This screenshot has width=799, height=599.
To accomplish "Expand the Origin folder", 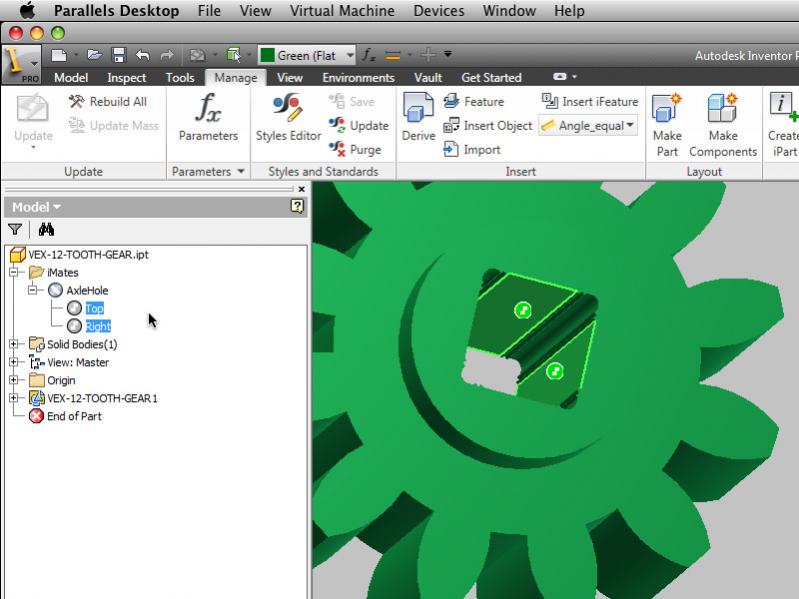I will click(14, 379).
